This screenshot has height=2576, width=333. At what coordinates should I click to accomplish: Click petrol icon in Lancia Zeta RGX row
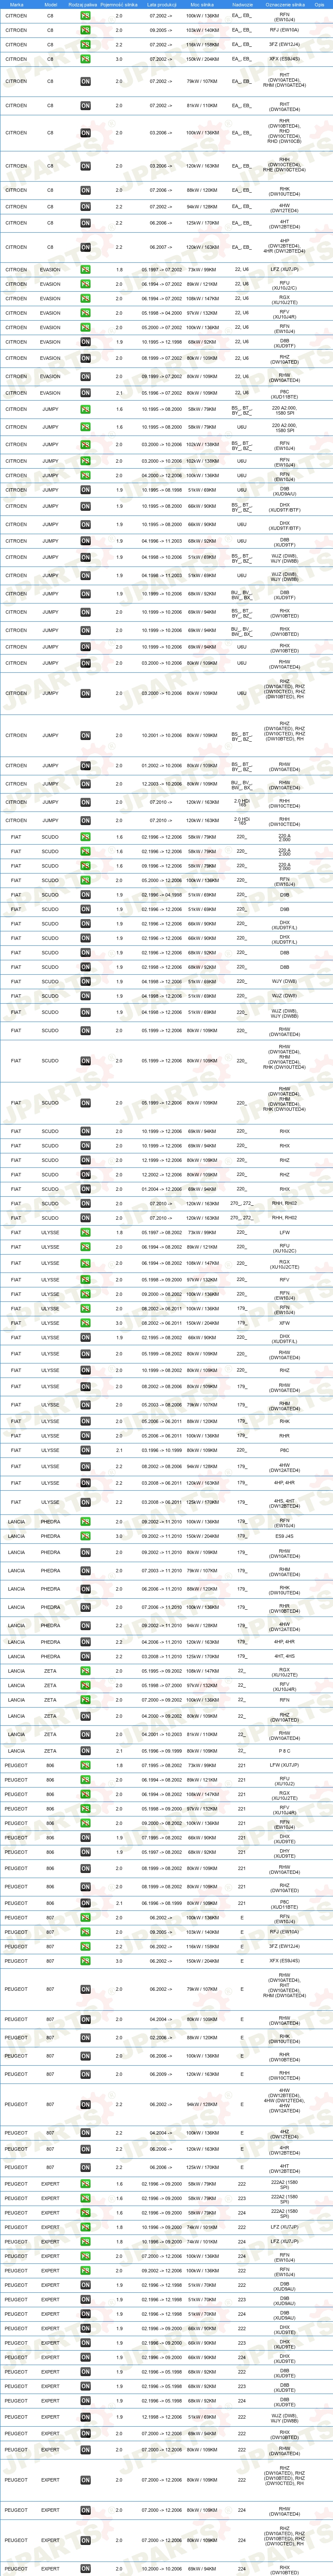tap(85, 1671)
